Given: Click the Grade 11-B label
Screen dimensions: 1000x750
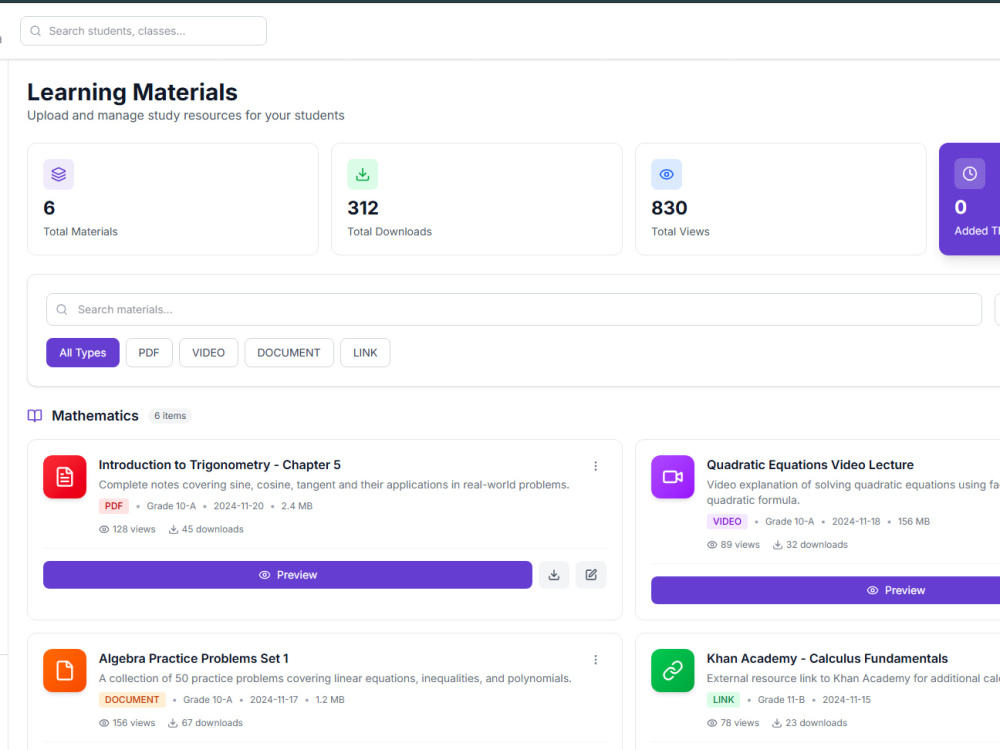Looking at the screenshot, I should (x=781, y=700).
